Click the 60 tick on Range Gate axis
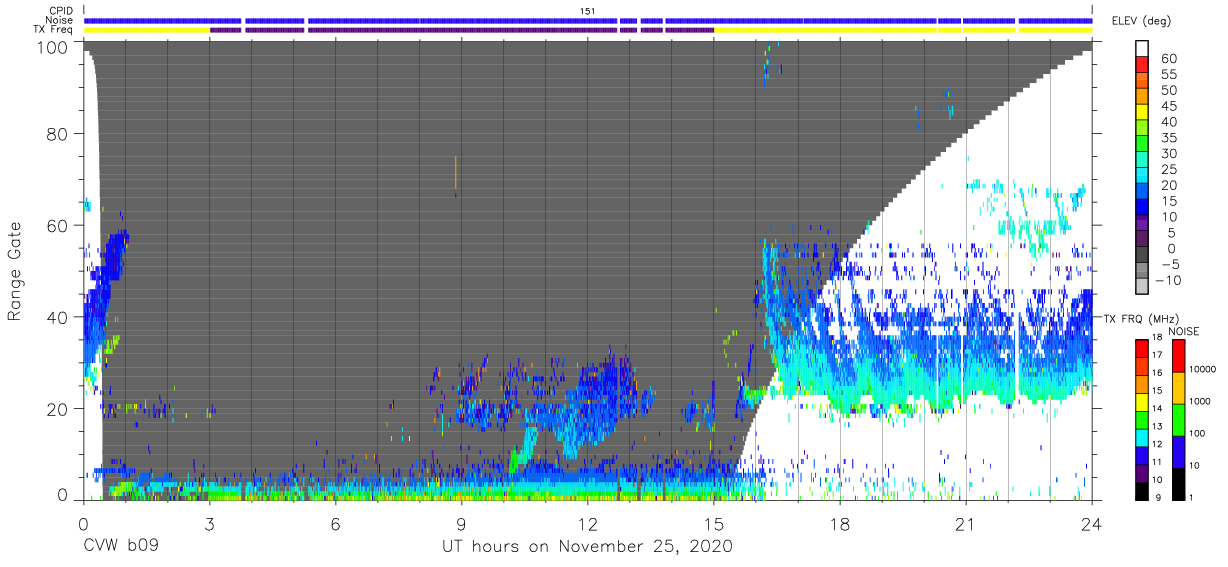Screen dimensions: 1228x567 point(60,225)
